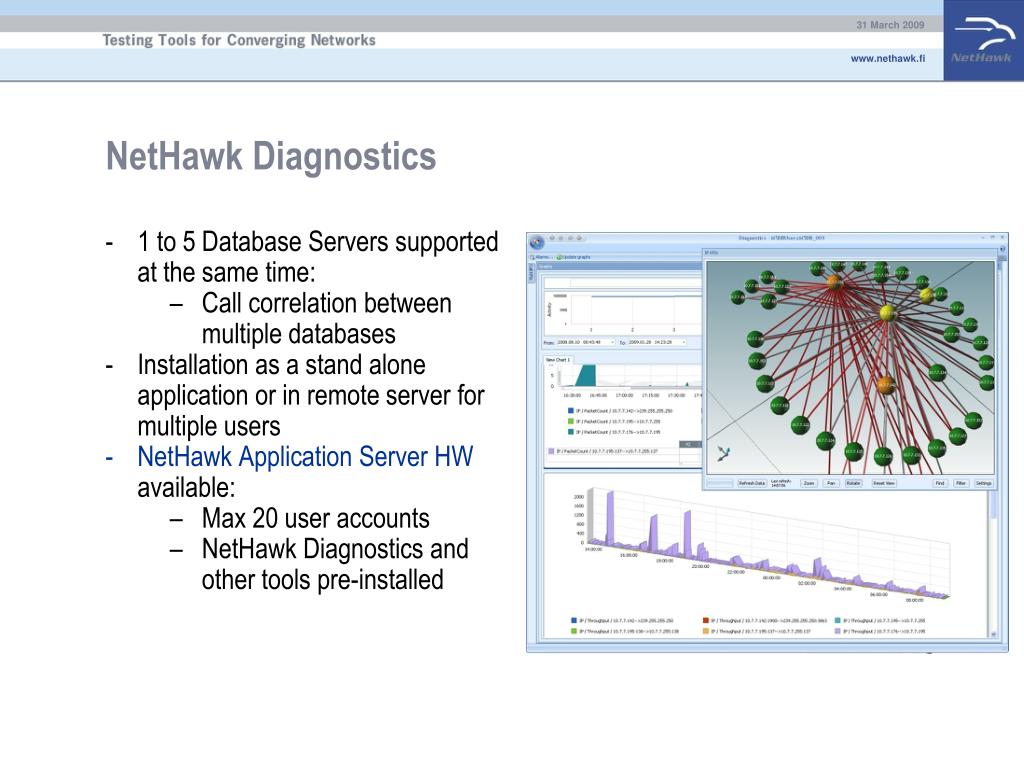Click teal PacketCount 10.7.7.176 legend swatch

(x=571, y=432)
